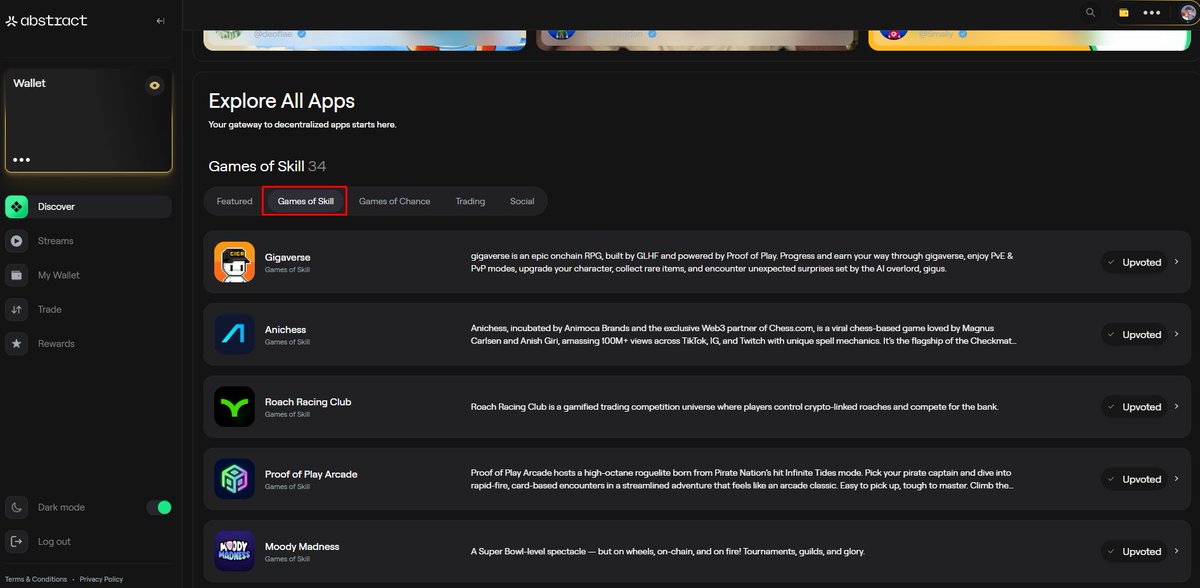This screenshot has width=1200, height=588.
Task: Click the wallet icon in top bar
Action: (x=1124, y=13)
